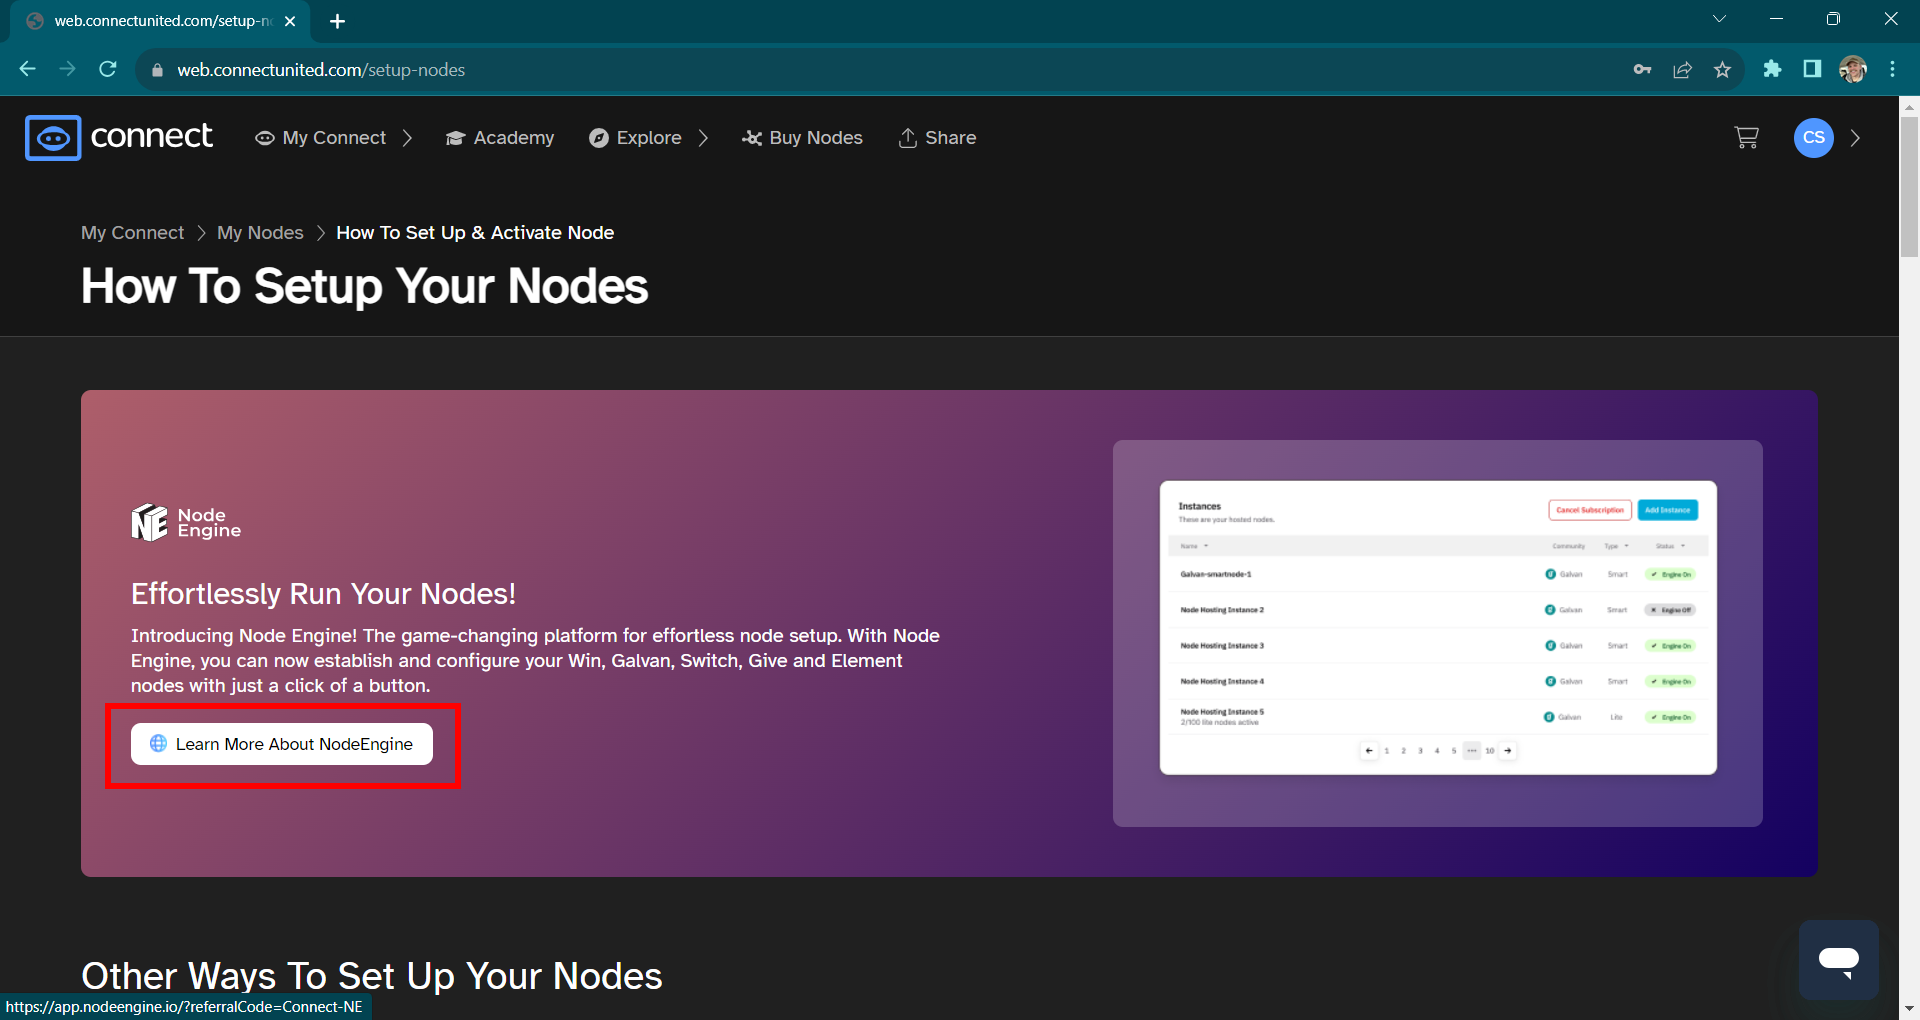Click the 'Other Ways To Set Up Your Nodes' heading

pos(372,976)
